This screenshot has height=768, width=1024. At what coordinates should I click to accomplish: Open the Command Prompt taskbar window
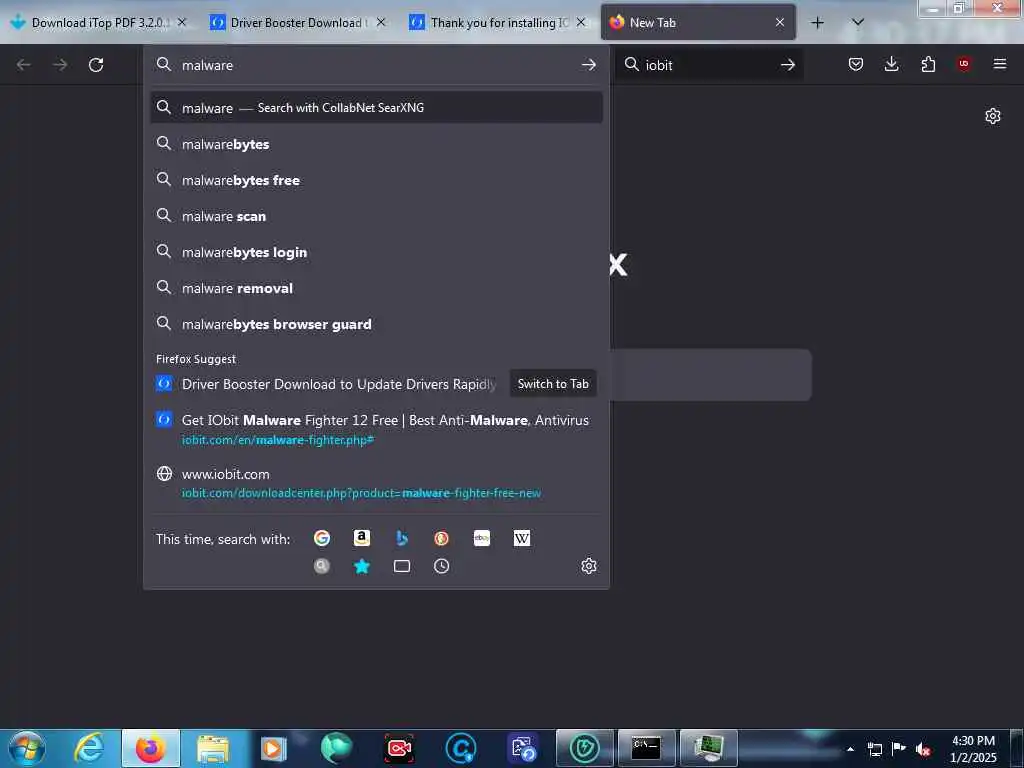tap(647, 748)
